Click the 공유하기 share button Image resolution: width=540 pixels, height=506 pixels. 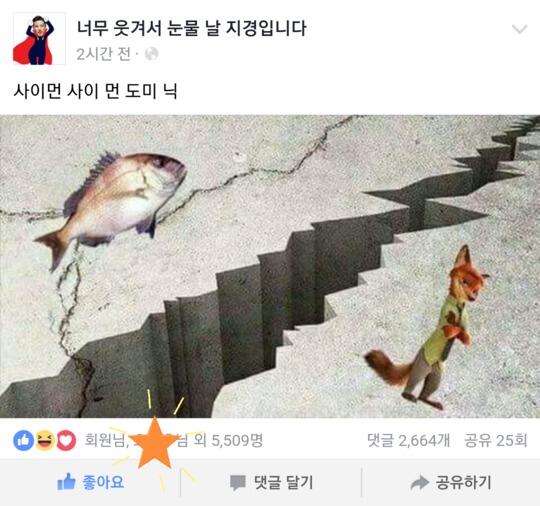point(450,482)
